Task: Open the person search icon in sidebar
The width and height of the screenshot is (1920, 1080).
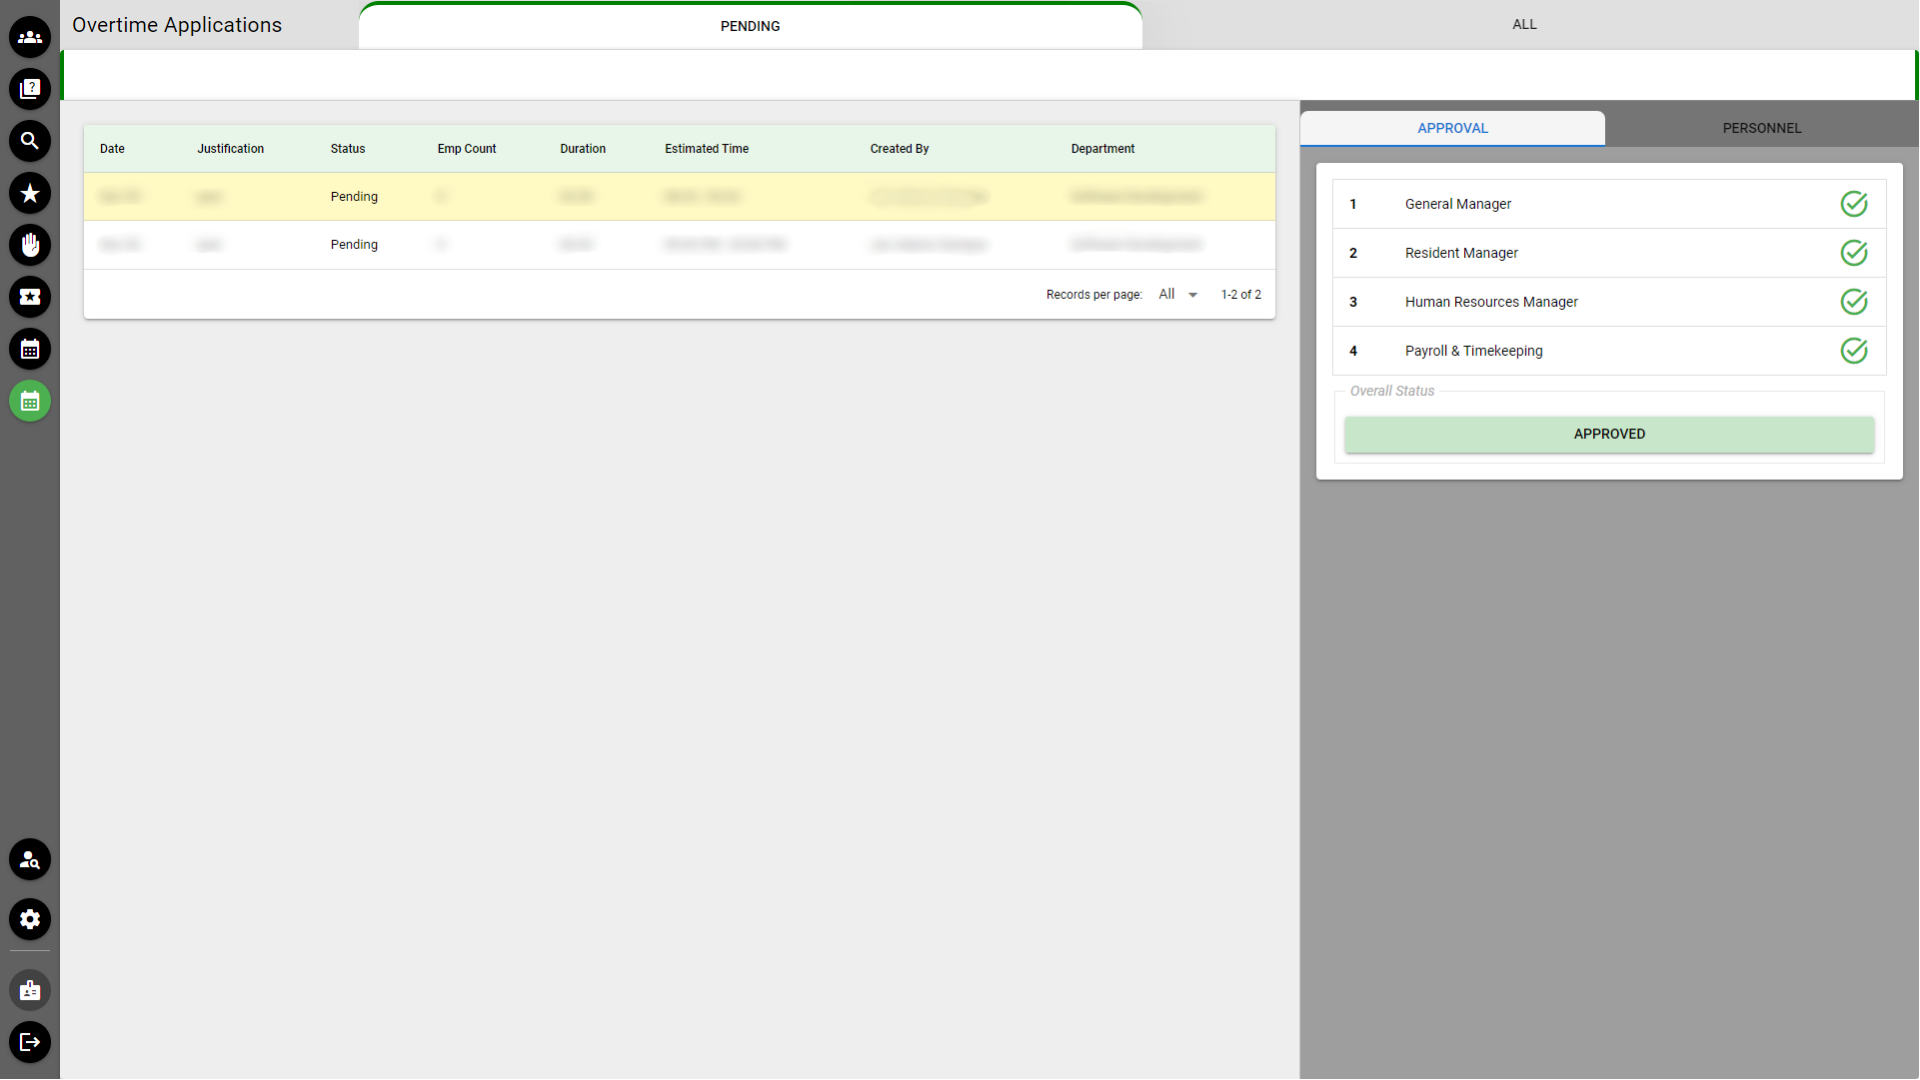Action: [30, 860]
